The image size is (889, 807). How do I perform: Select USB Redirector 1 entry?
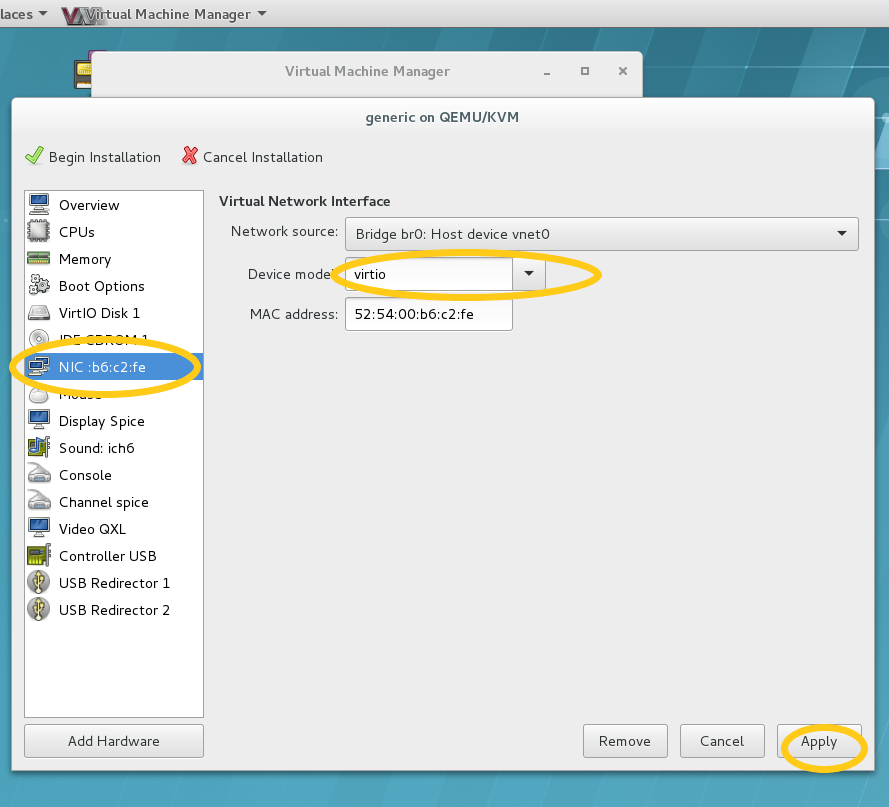pyautogui.click(x=114, y=583)
